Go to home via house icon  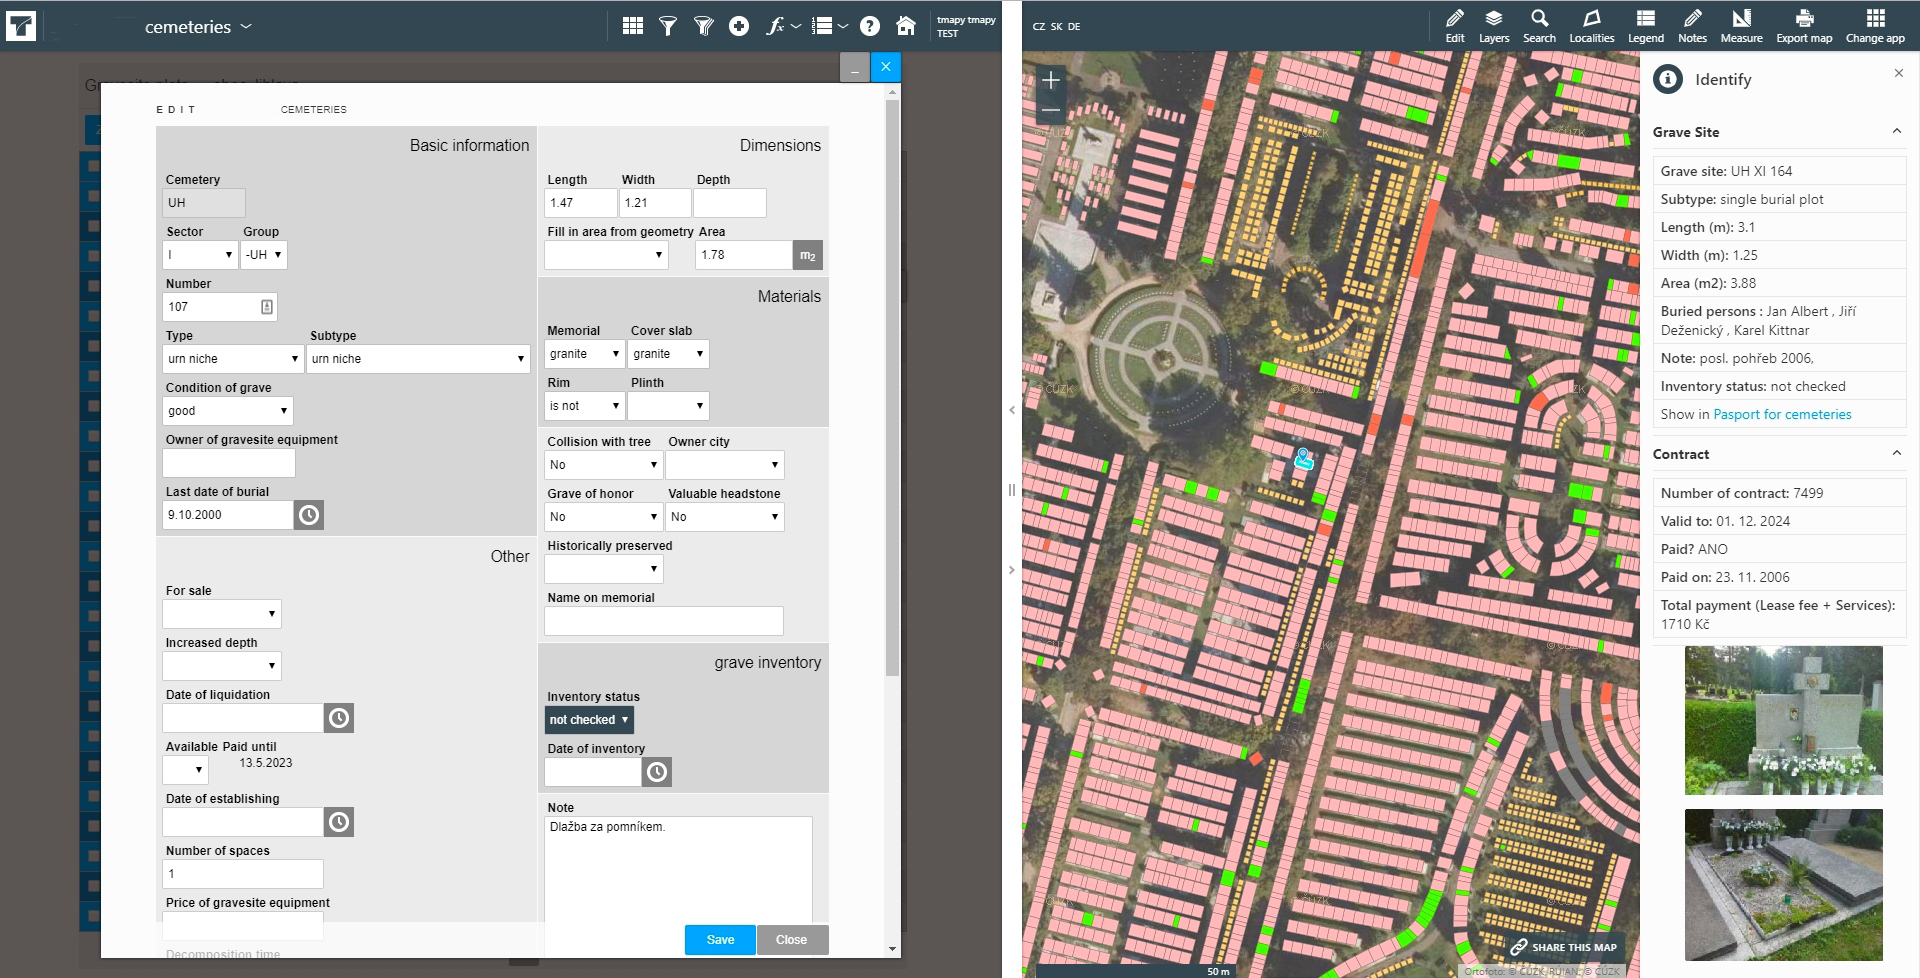coord(906,26)
